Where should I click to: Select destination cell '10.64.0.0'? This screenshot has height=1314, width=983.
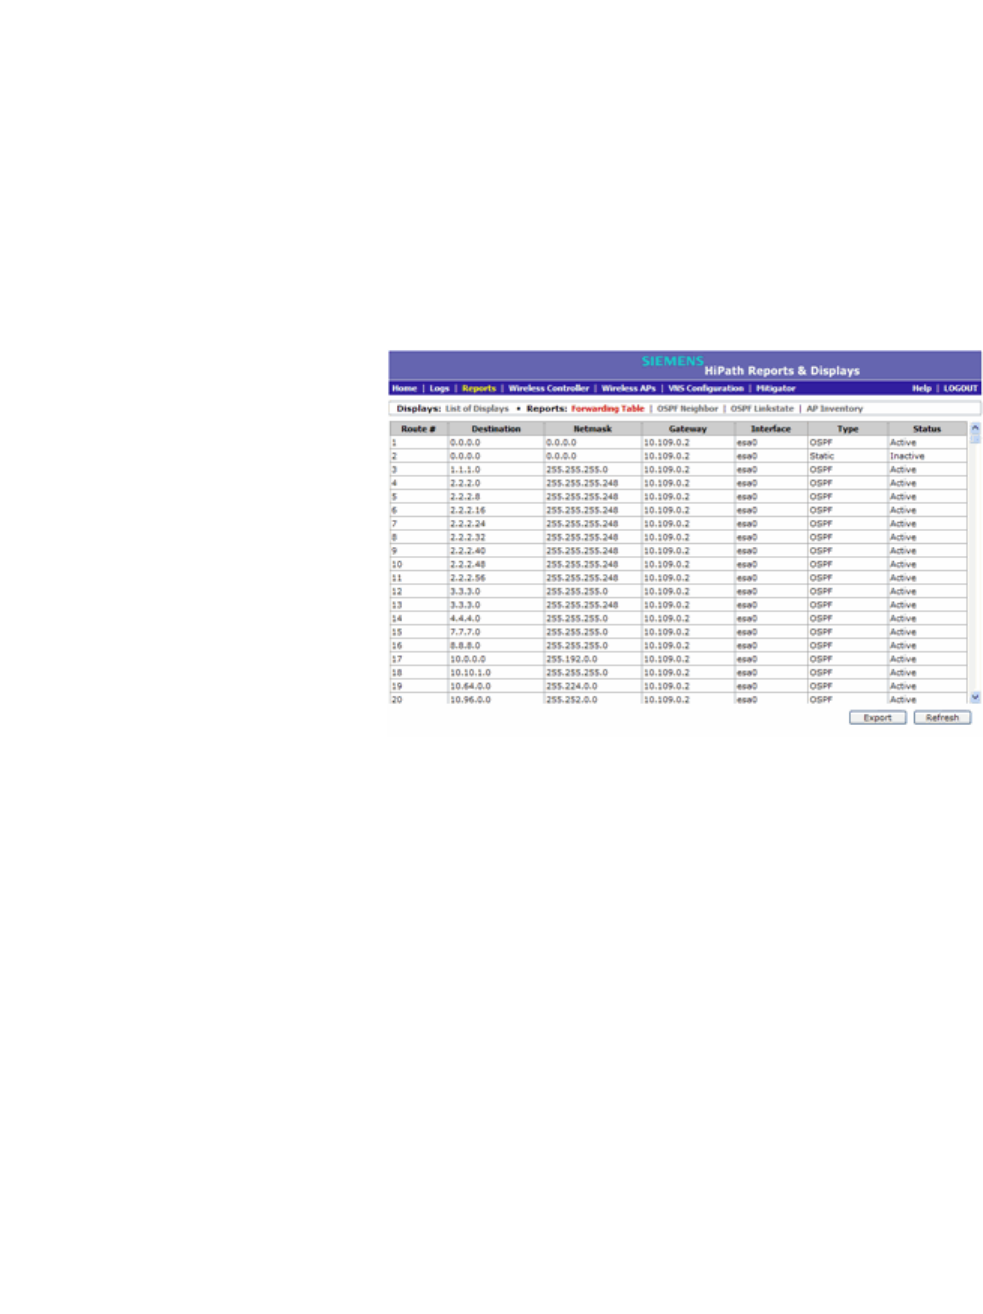(x=496, y=686)
